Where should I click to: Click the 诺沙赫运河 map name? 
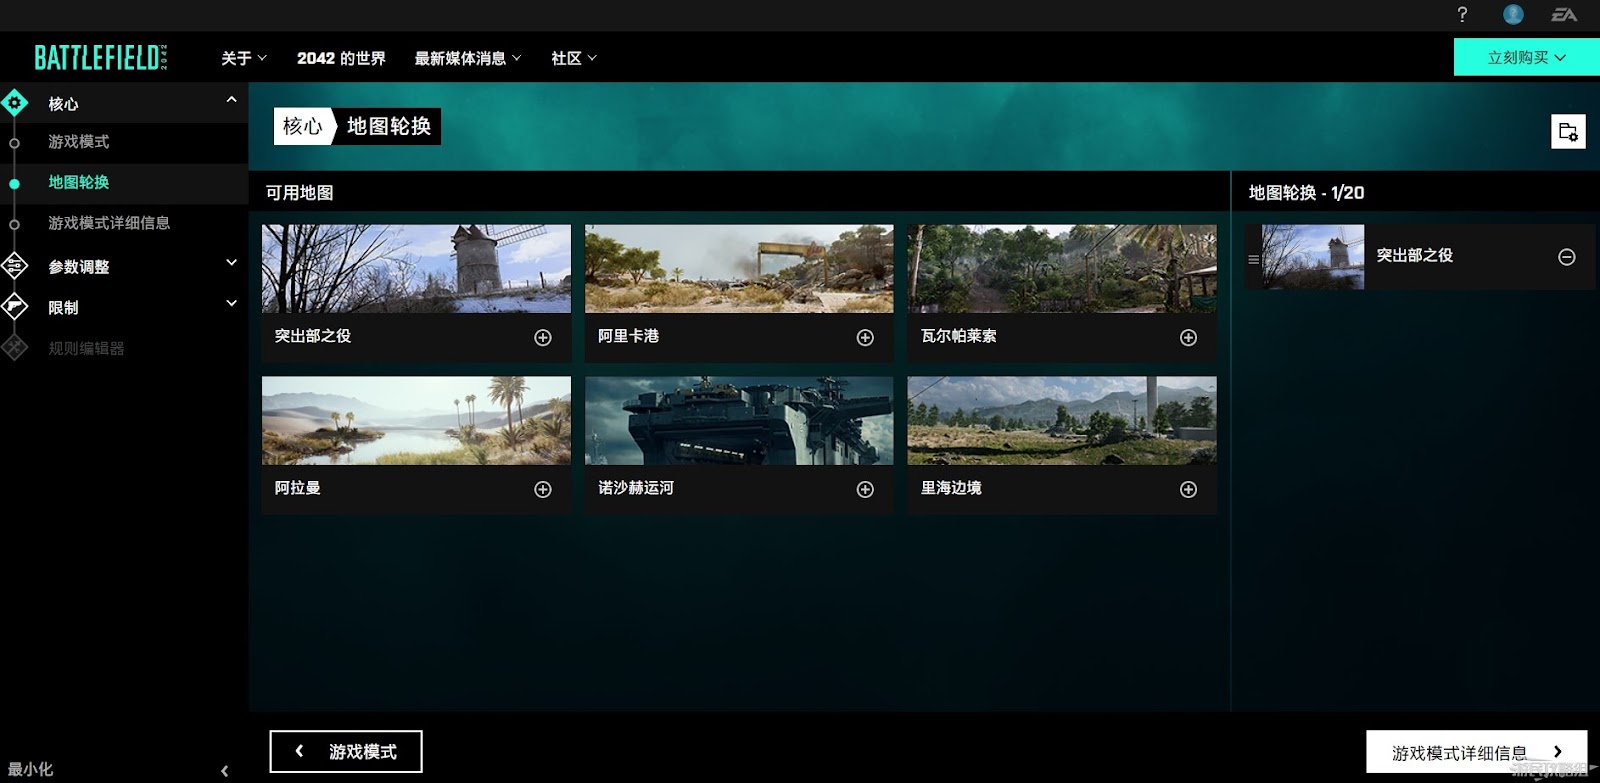636,488
